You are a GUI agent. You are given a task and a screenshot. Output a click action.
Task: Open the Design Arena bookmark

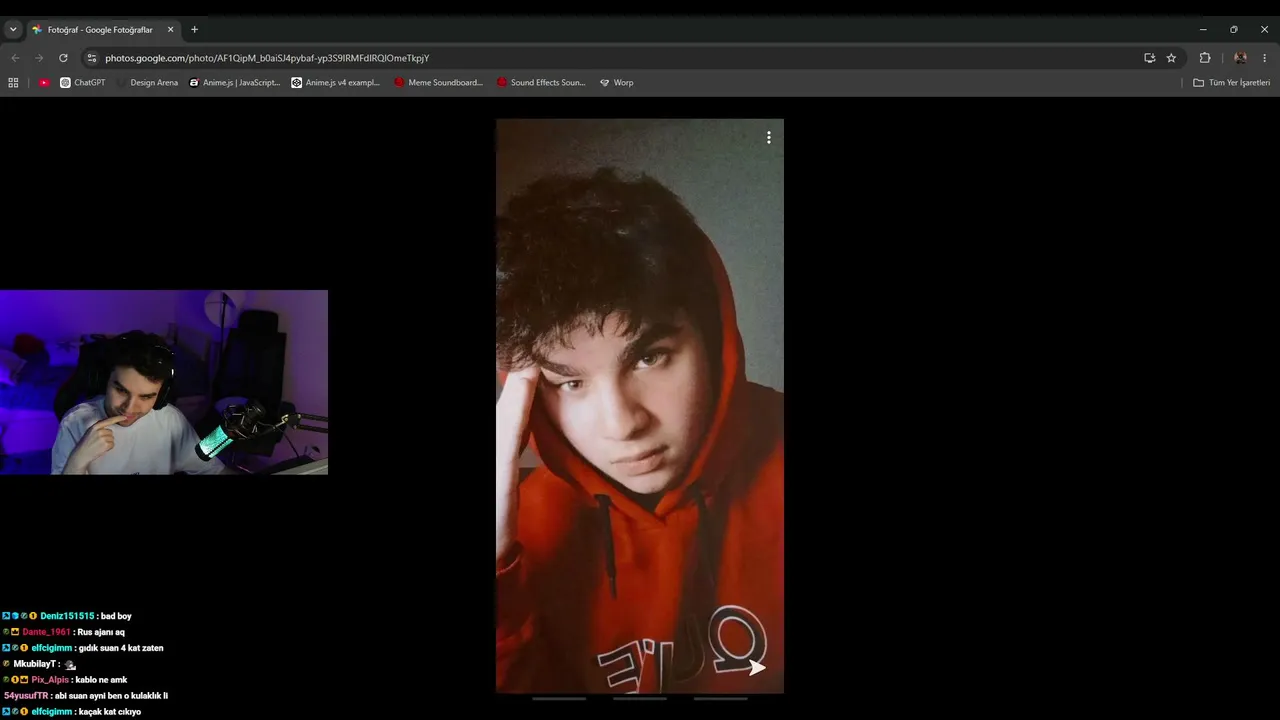[x=147, y=83]
